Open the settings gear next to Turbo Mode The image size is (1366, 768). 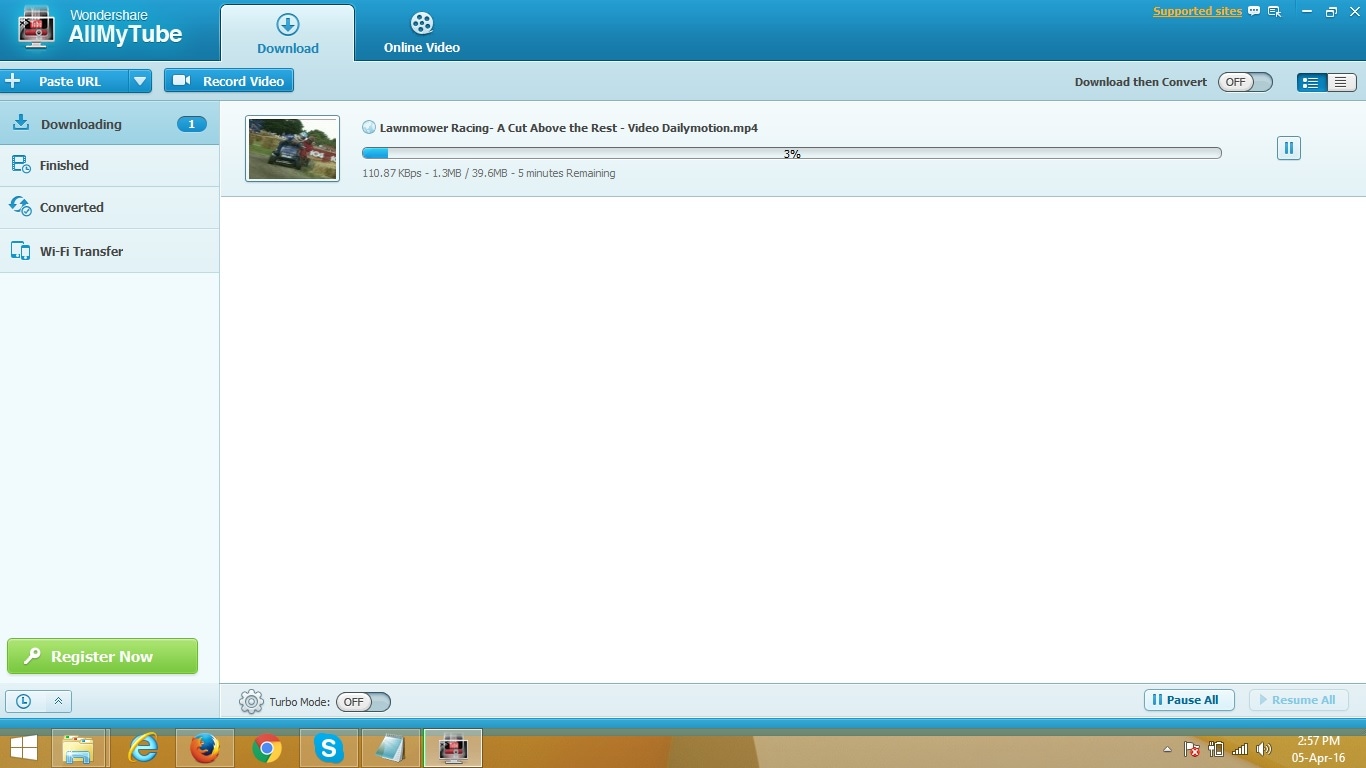pos(251,702)
